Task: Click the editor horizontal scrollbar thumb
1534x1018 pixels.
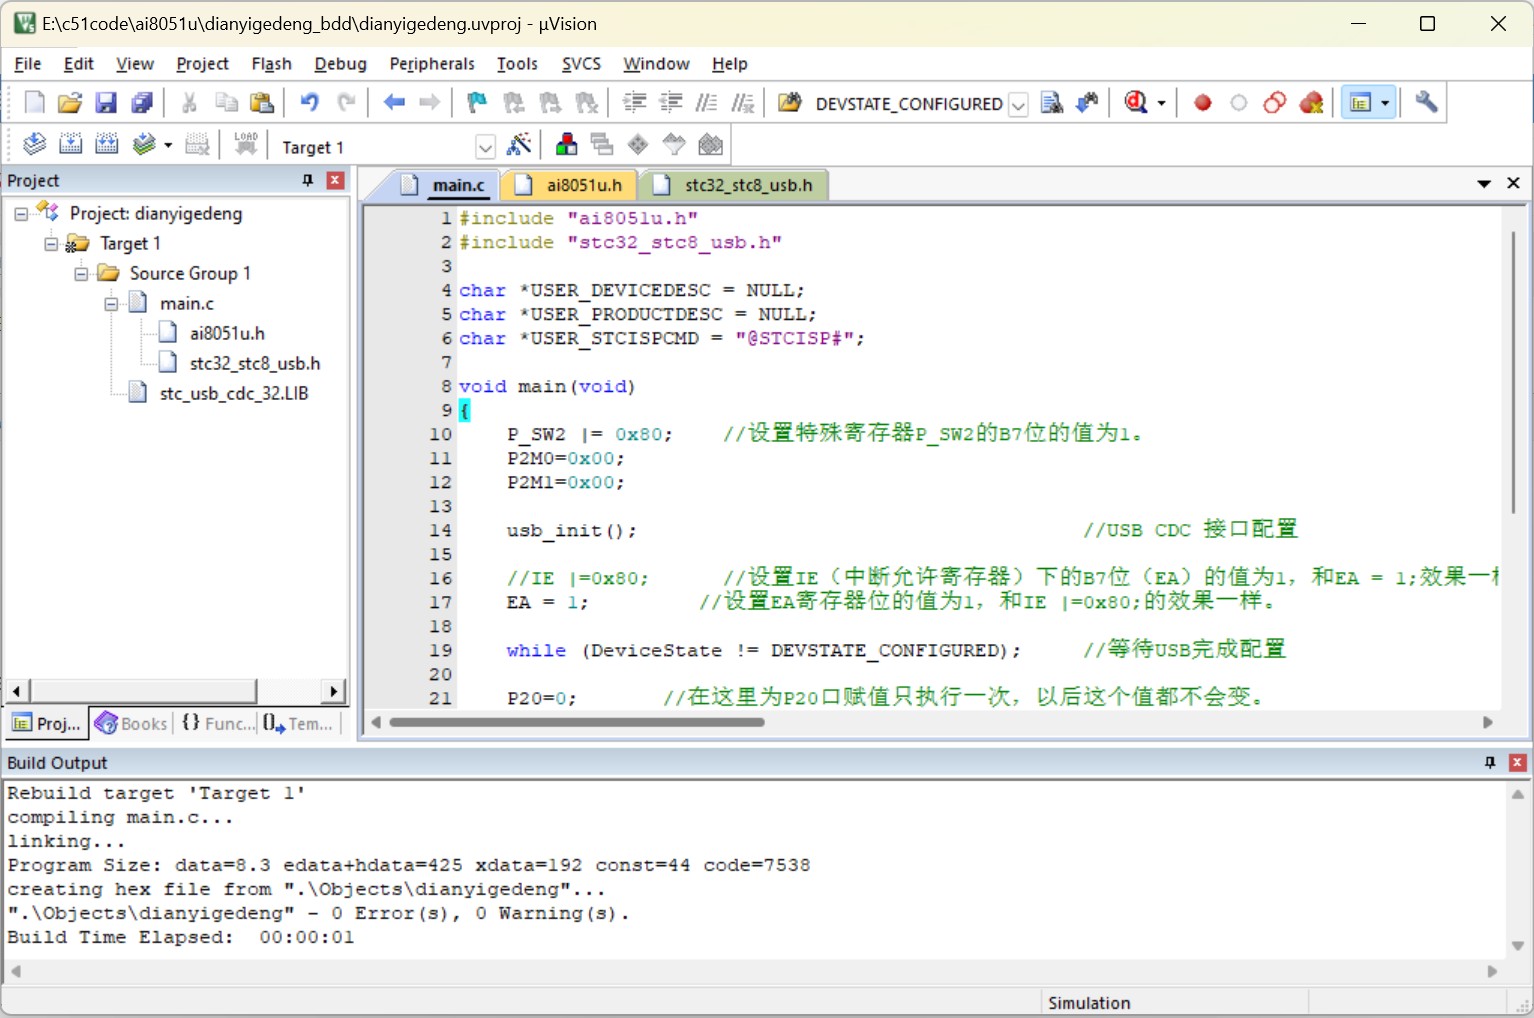Action: click(577, 722)
